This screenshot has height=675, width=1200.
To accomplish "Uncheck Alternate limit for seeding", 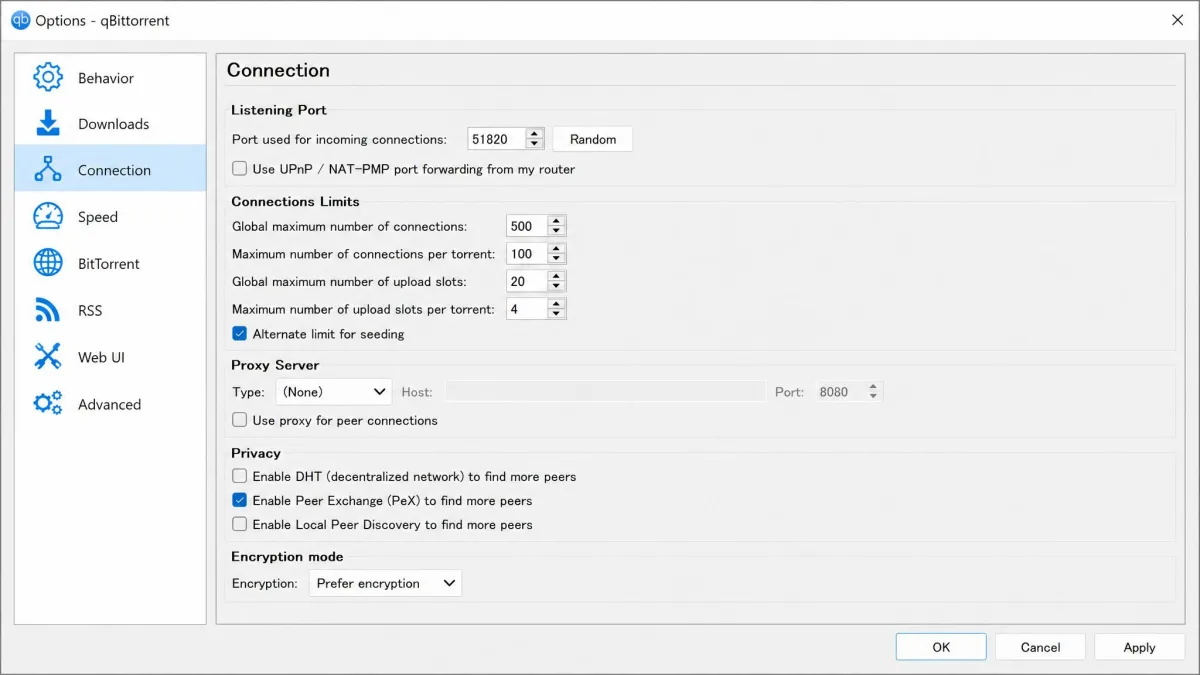I will (x=239, y=334).
